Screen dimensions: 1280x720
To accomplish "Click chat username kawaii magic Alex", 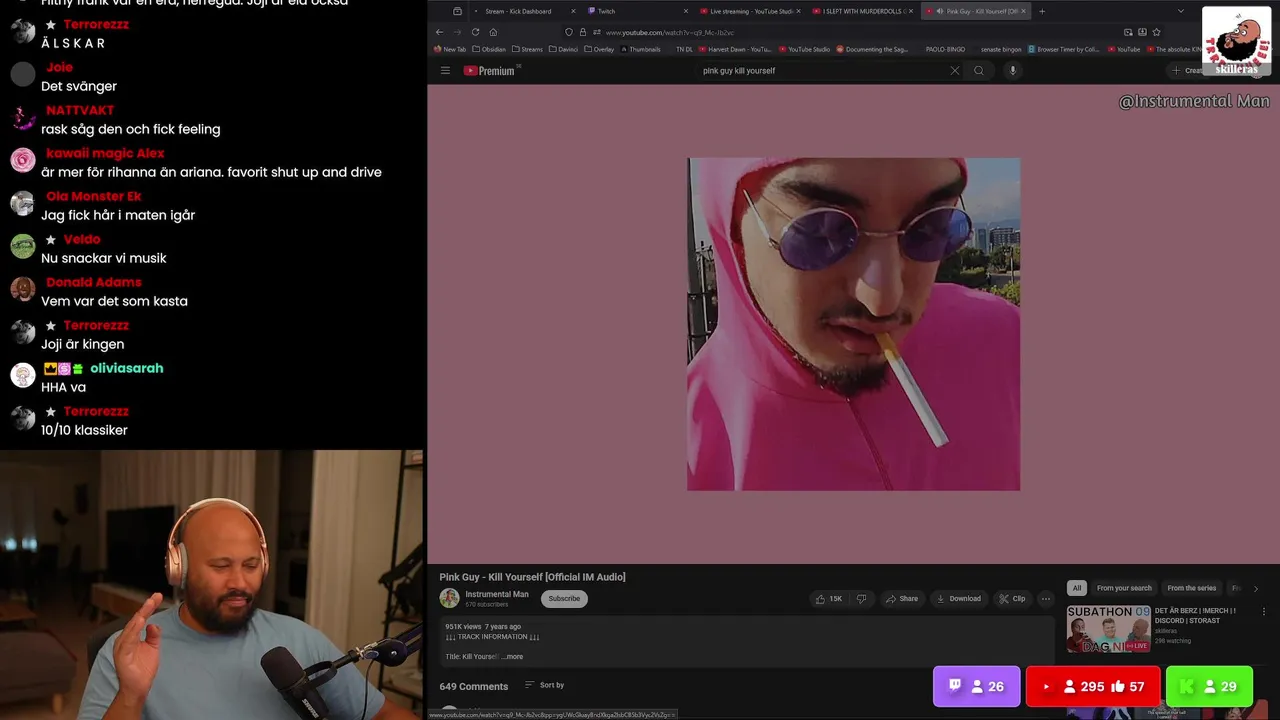I will (105, 153).
